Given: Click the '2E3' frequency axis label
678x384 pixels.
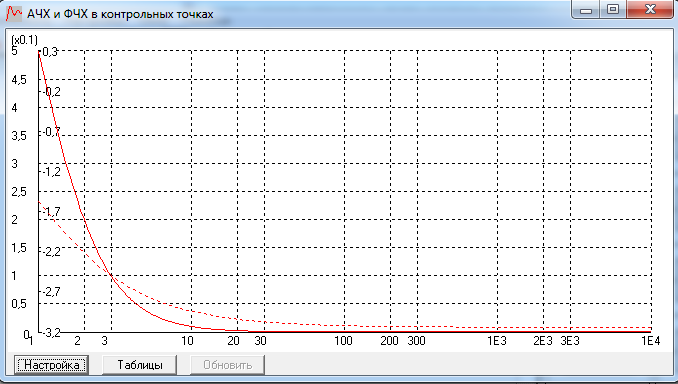Looking at the screenshot, I should click(543, 341).
